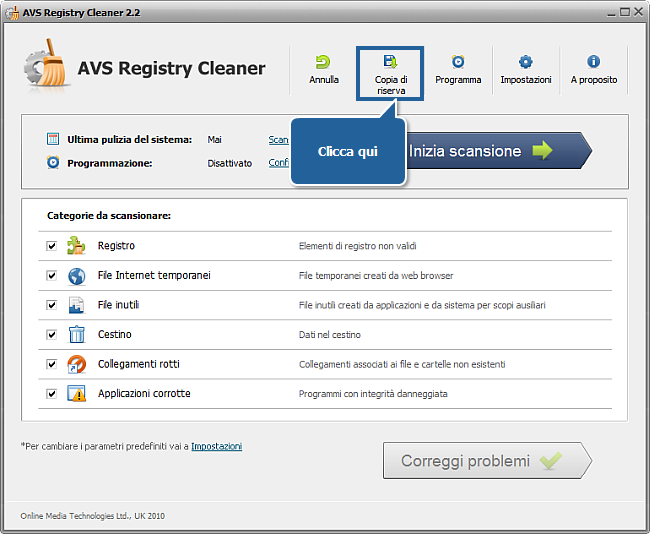Click the Annulla undo icon
This screenshot has width=650, height=534.
point(323,62)
